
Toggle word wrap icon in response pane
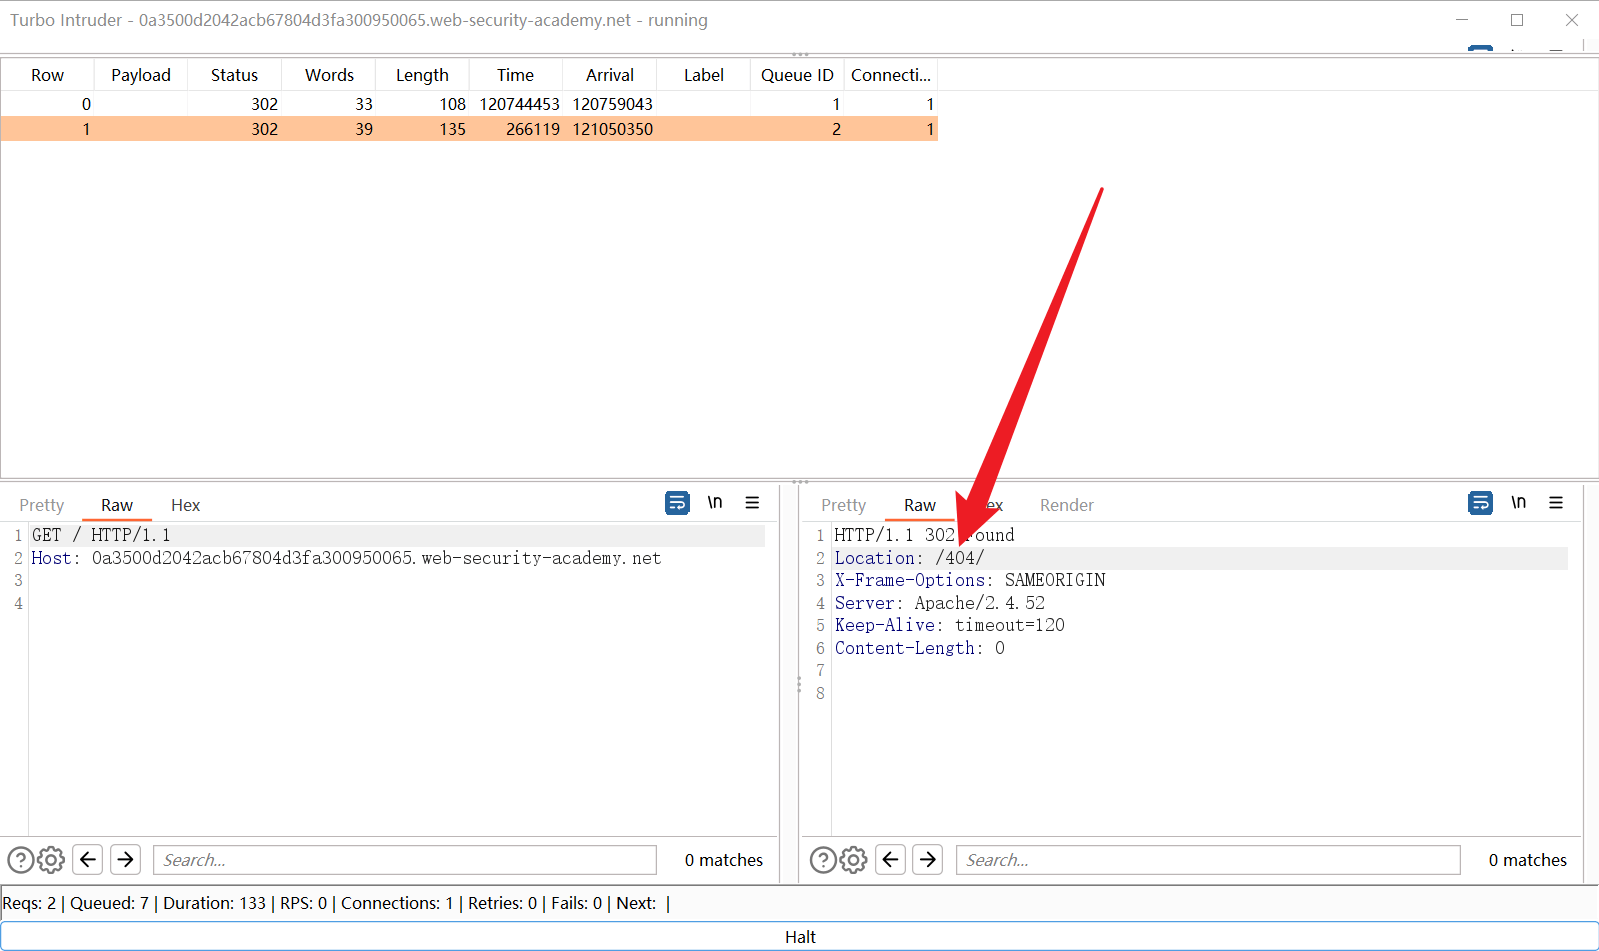point(1480,503)
